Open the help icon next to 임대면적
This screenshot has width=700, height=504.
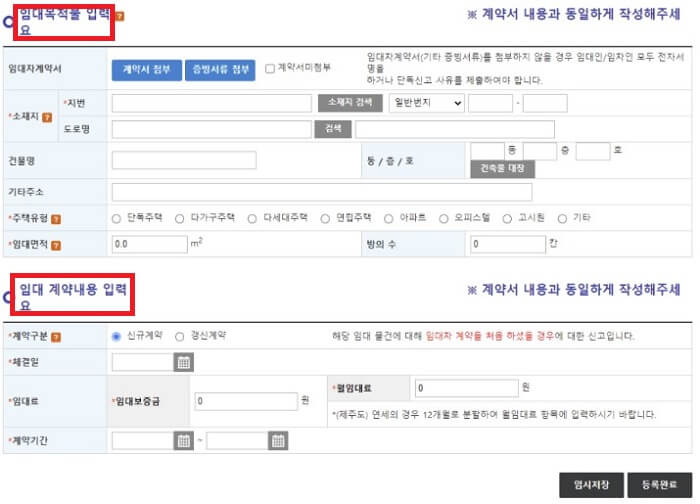click(x=56, y=245)
